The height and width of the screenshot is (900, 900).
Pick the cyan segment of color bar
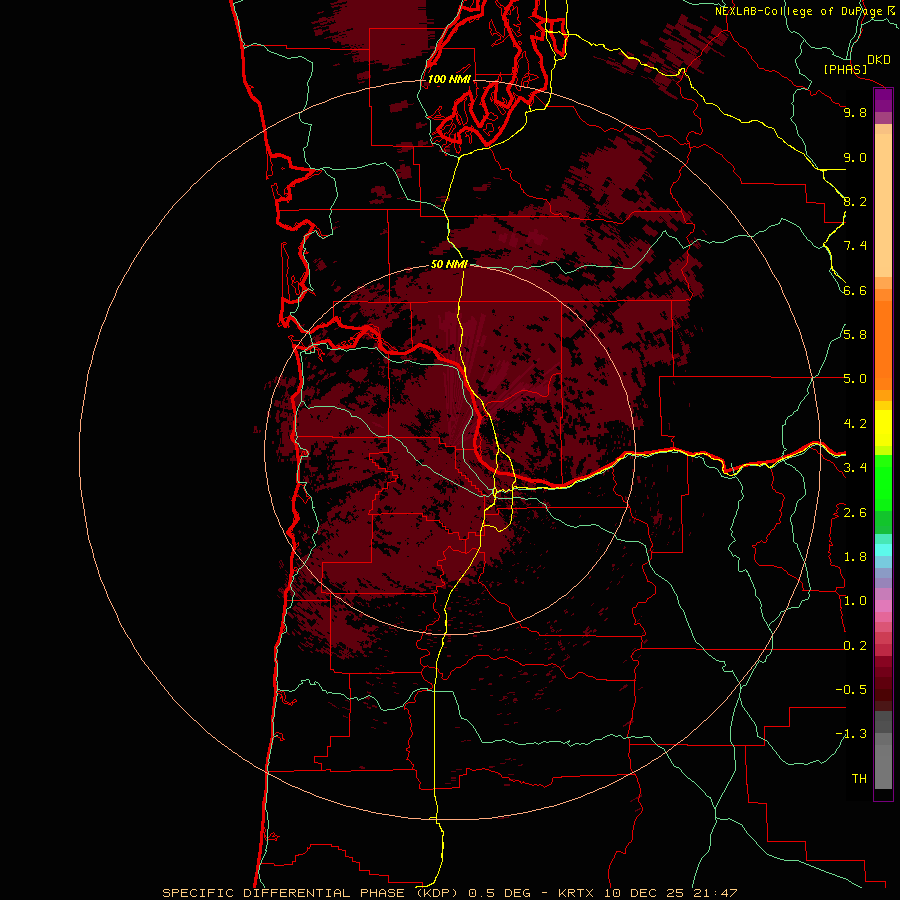point(883,549)
